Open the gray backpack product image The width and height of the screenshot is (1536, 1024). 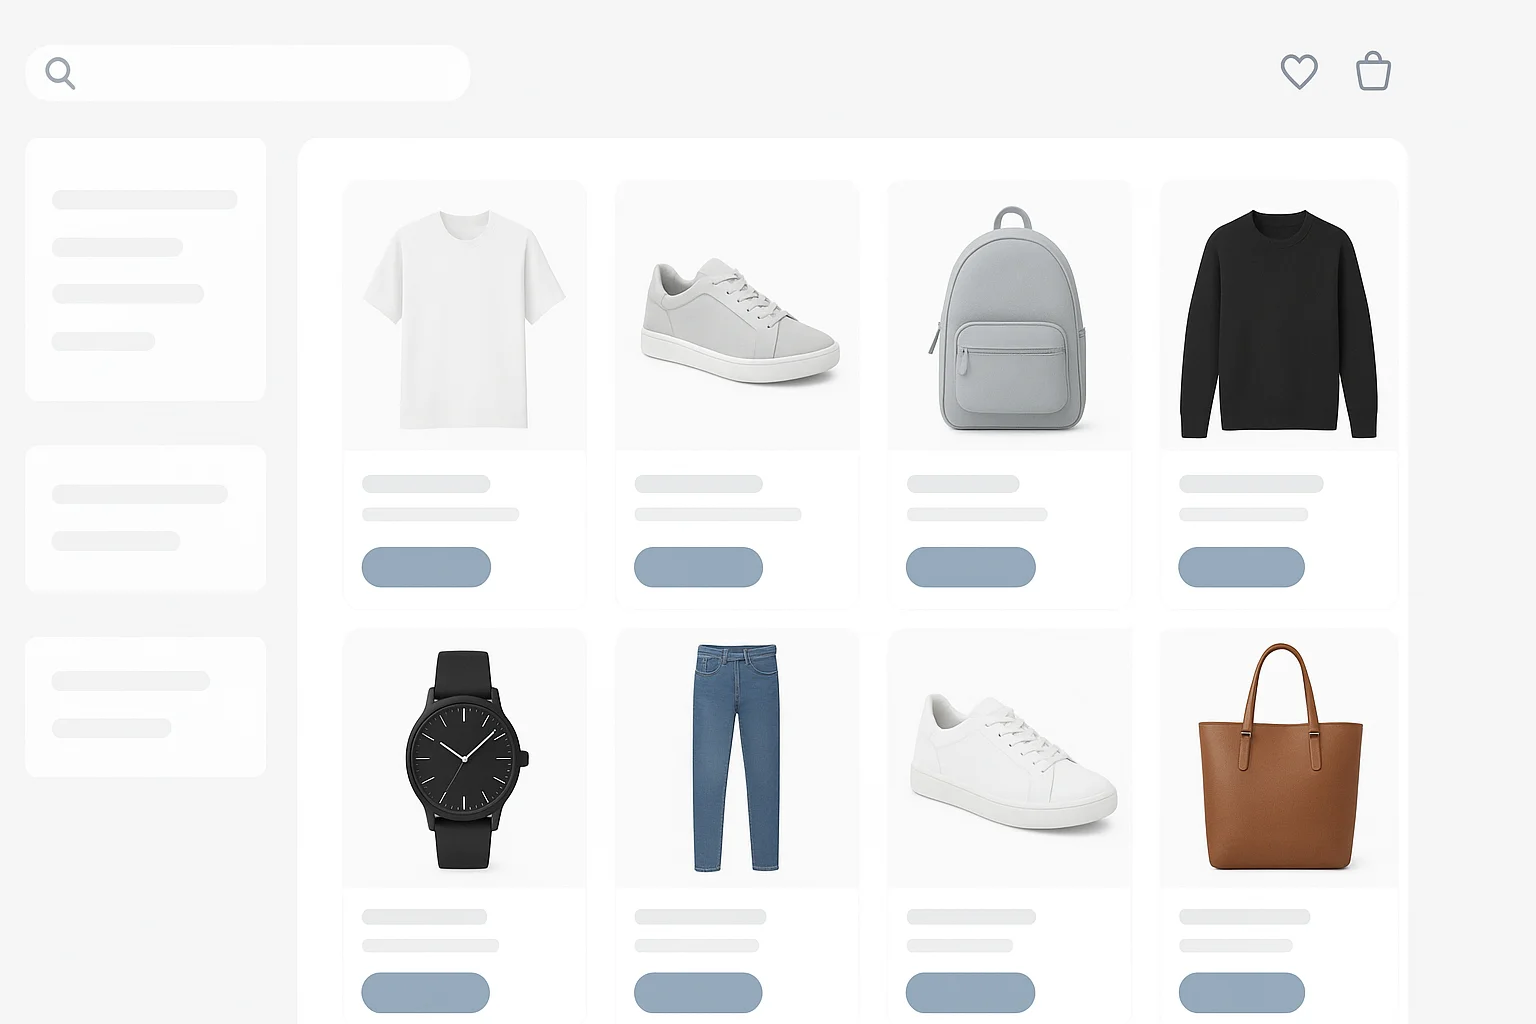pos(1009,319)
